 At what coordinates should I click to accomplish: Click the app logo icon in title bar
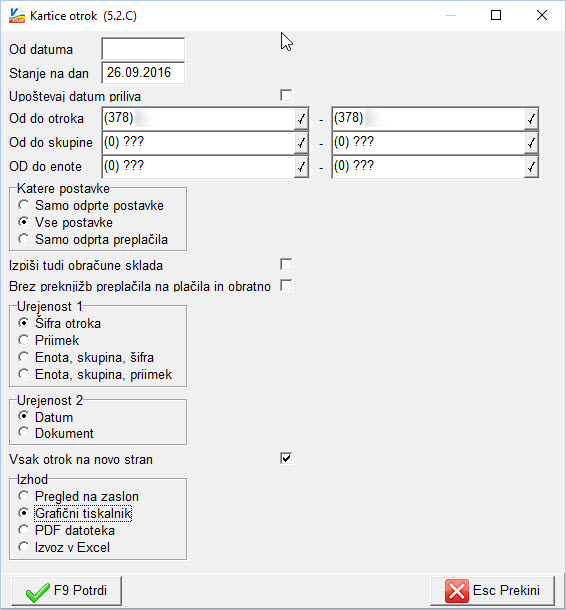click(x=17, y=16)
